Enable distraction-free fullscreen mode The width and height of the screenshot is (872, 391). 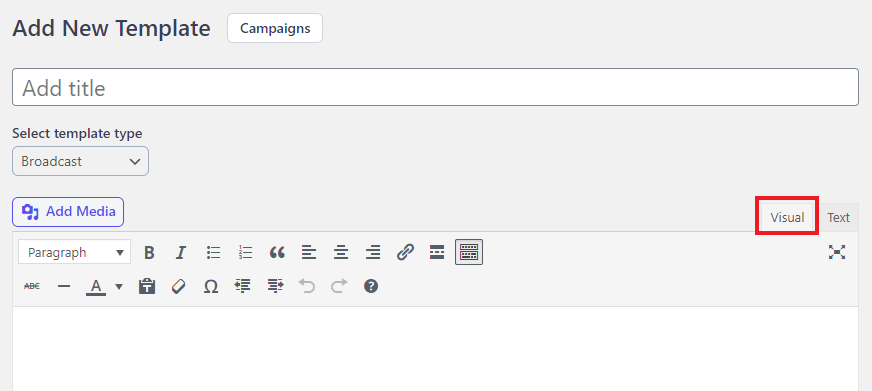click(836, 253)
